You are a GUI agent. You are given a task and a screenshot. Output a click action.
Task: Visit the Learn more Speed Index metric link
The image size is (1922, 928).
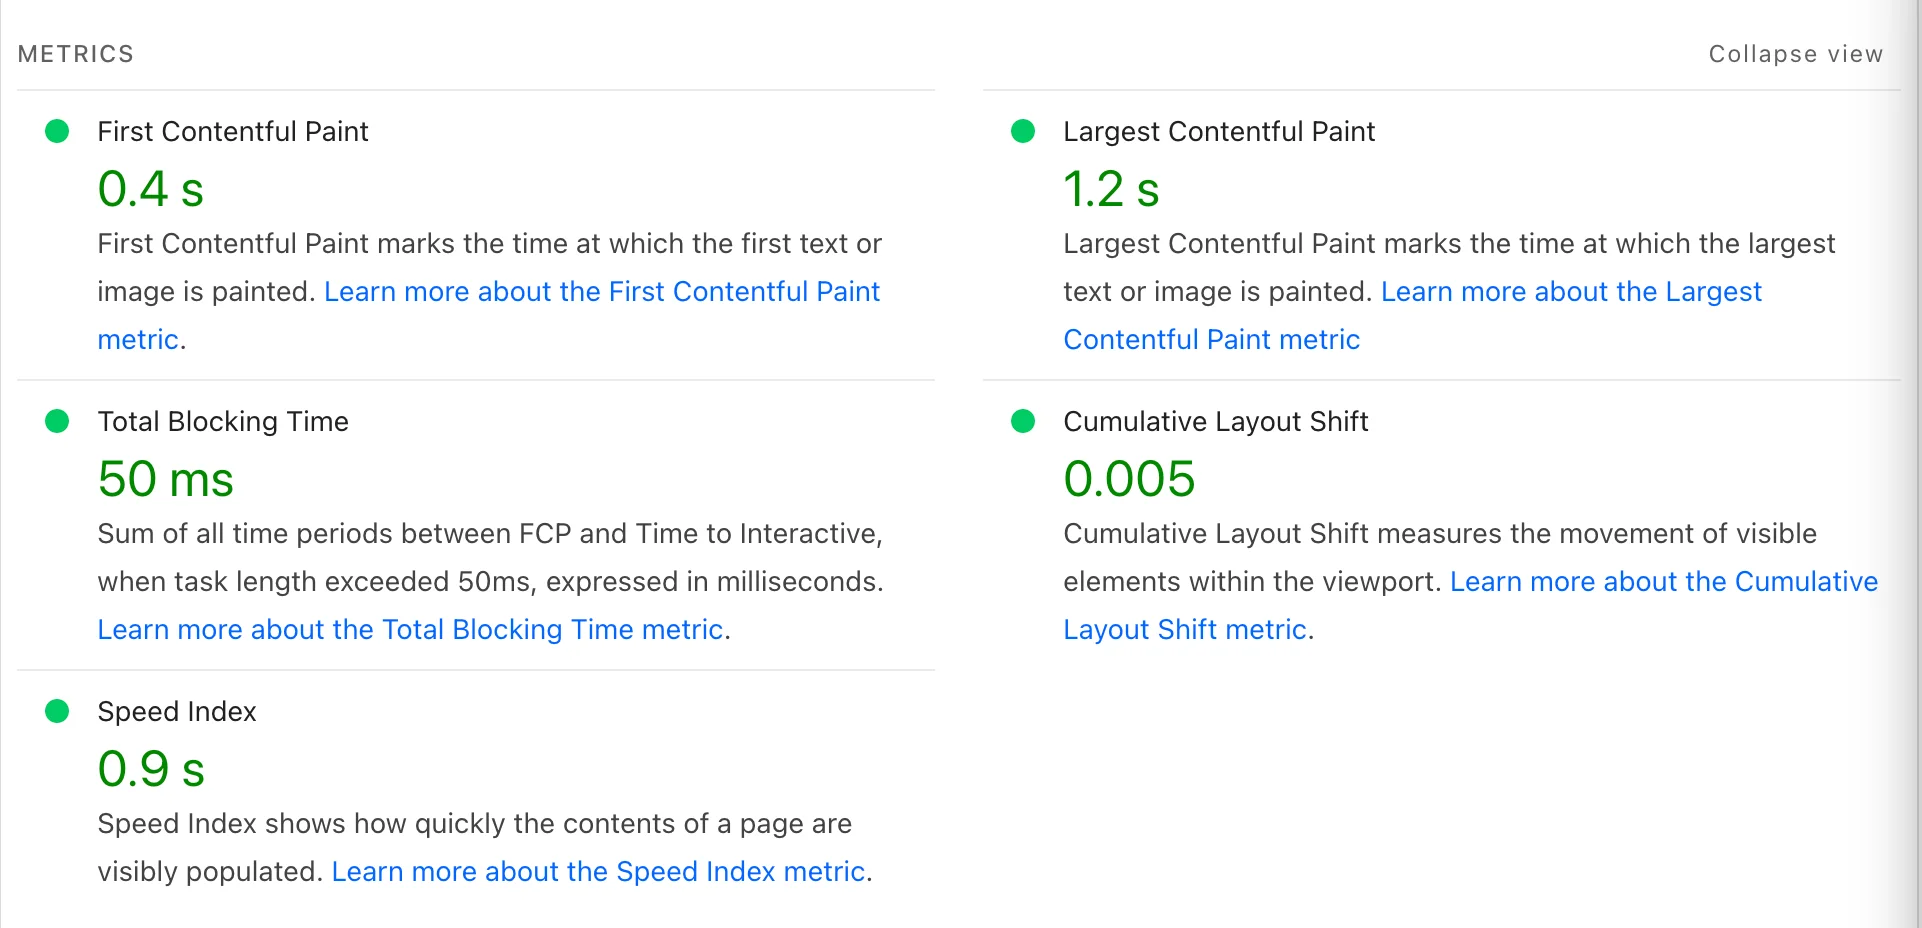(x=598, y=871)
